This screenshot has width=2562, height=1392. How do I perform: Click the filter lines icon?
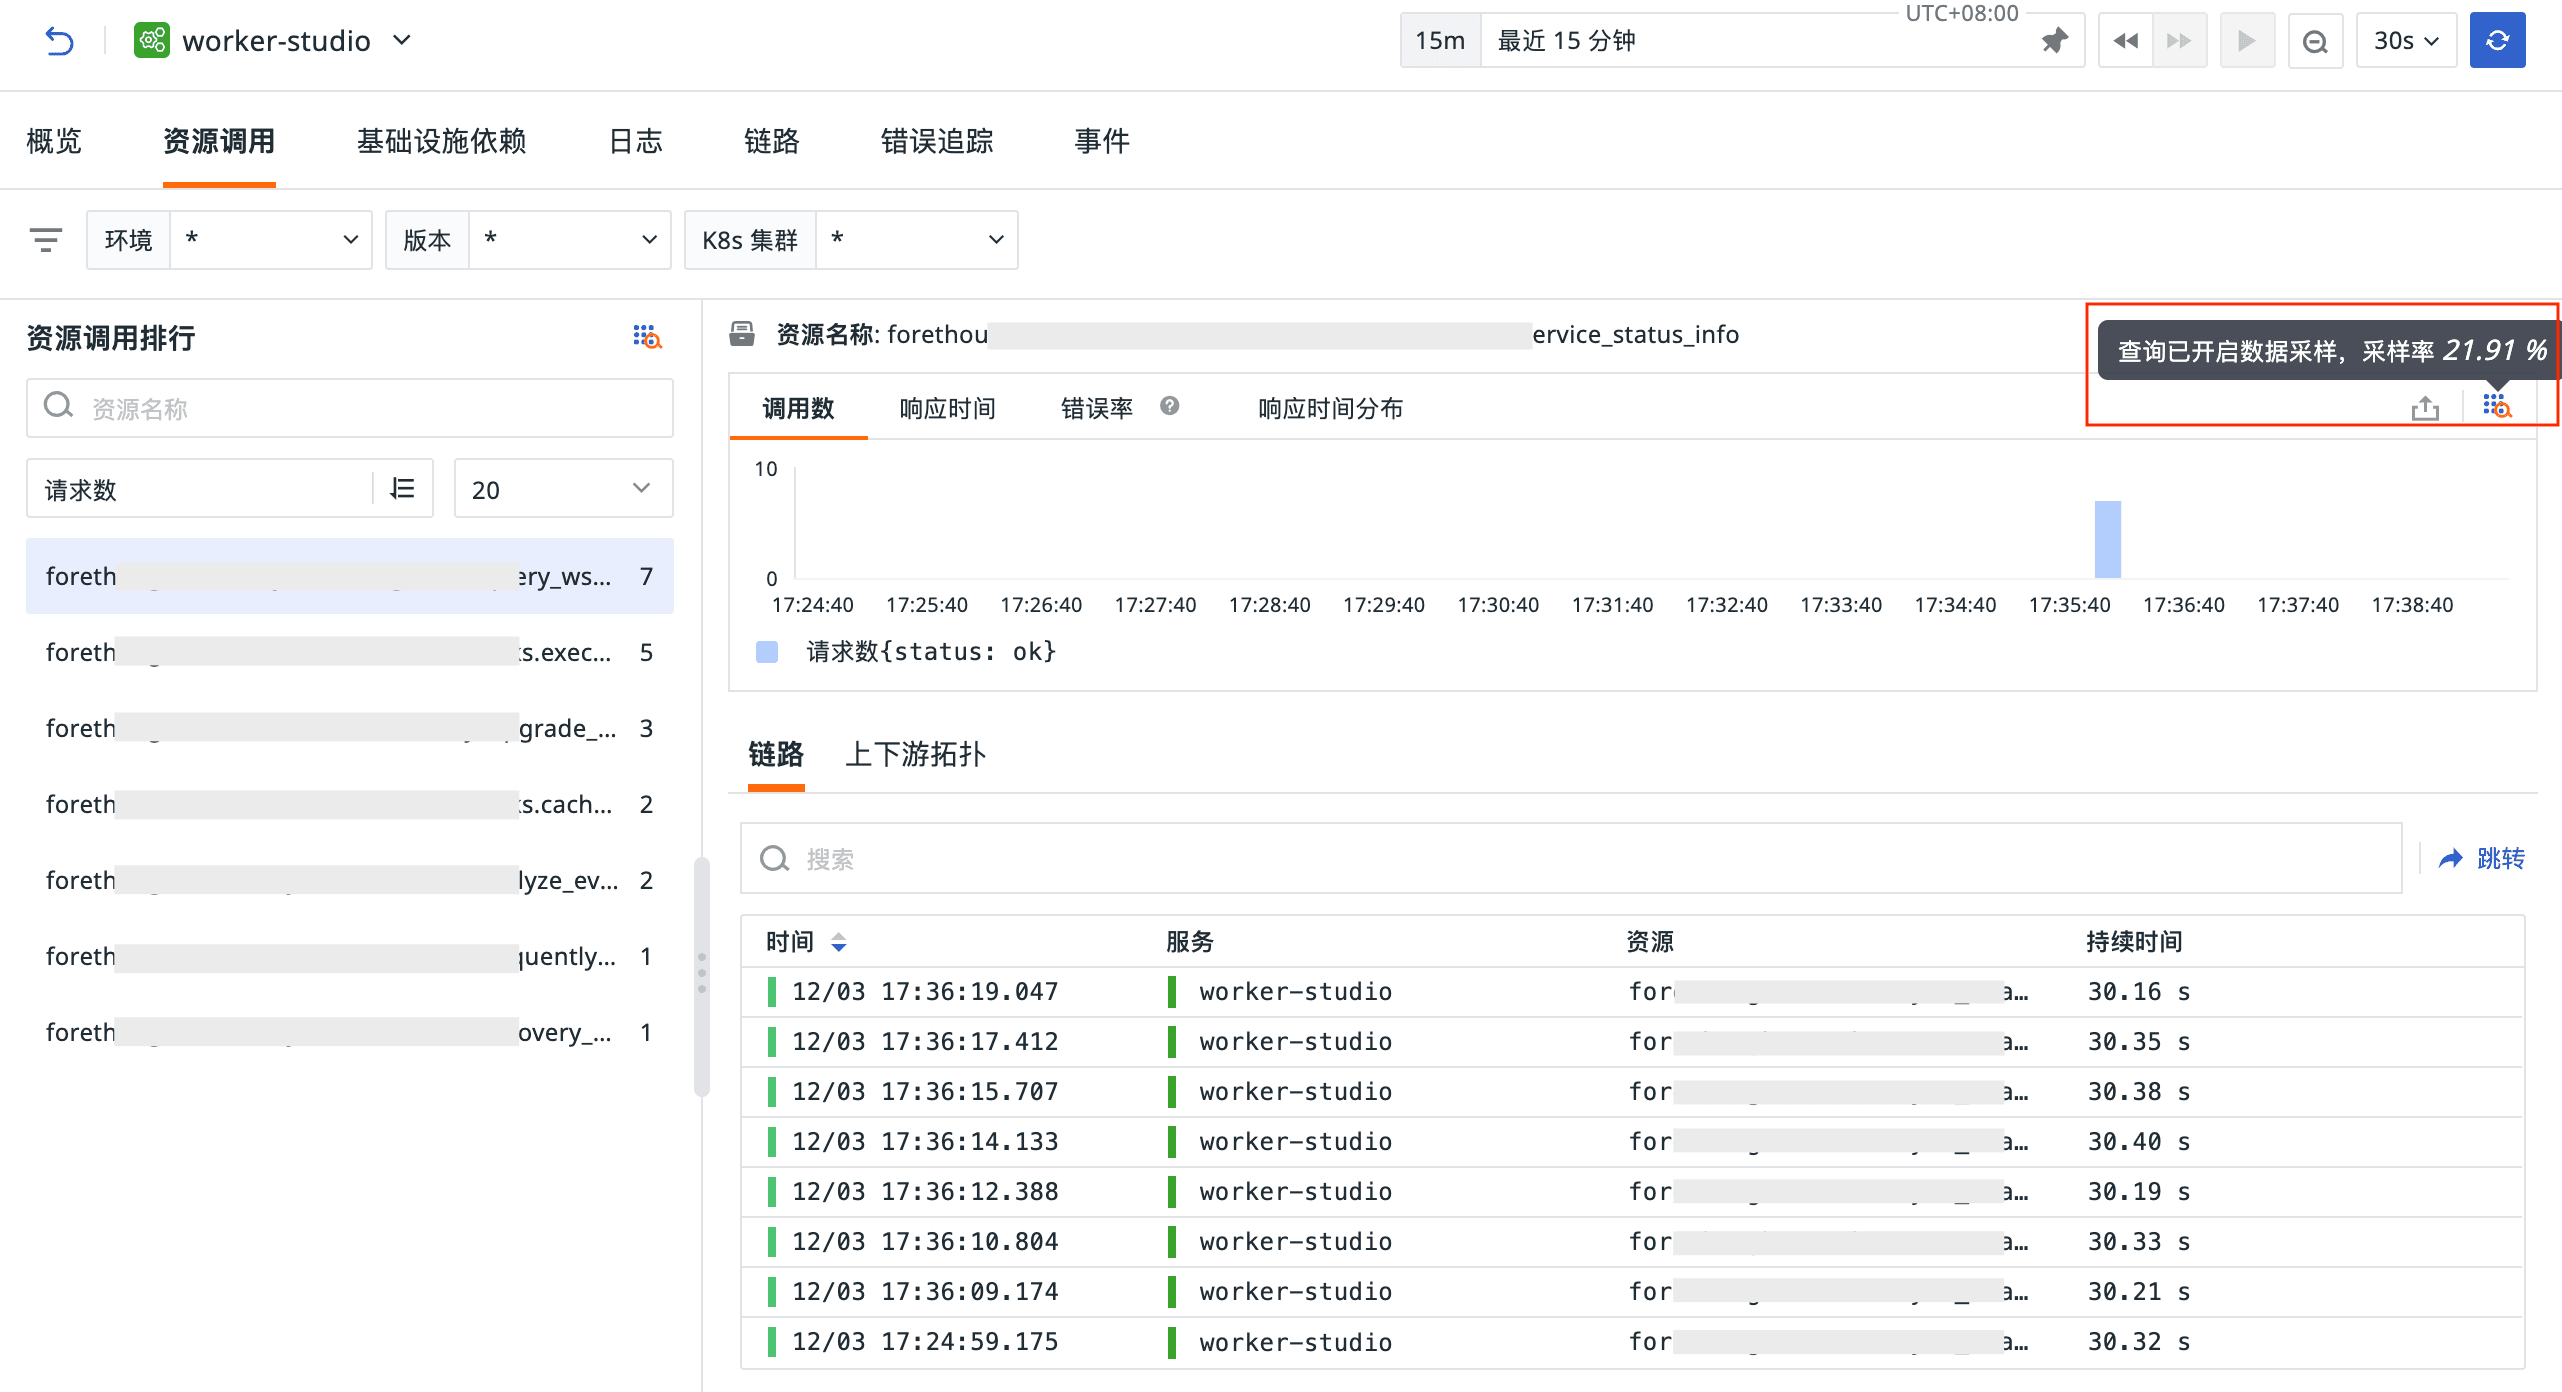pyautogui.click(x=46, y=240)
